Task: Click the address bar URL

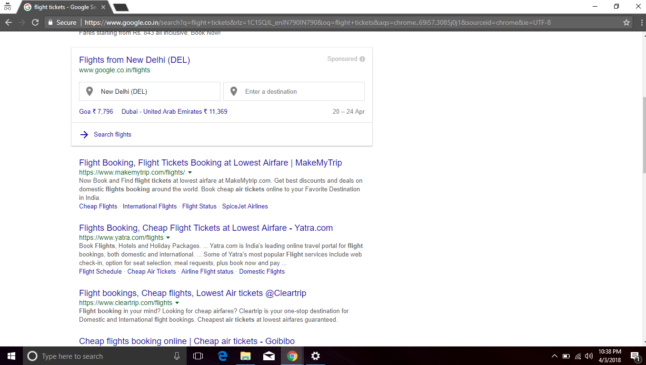Action: (x=317, y=23)
